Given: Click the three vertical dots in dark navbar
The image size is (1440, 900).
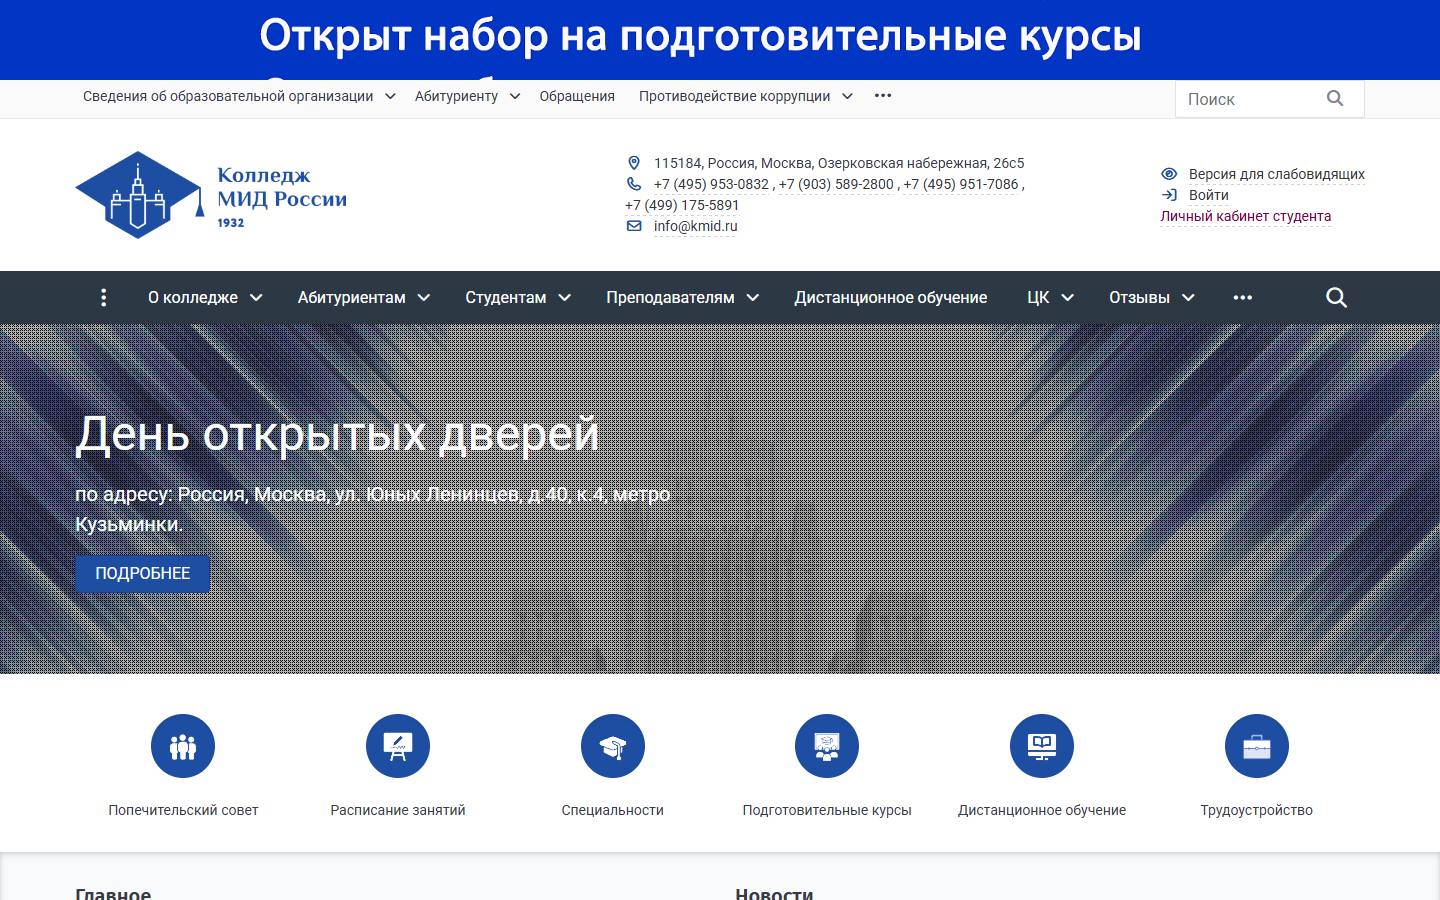Looking at the screenshot, I should coord(103,297).
